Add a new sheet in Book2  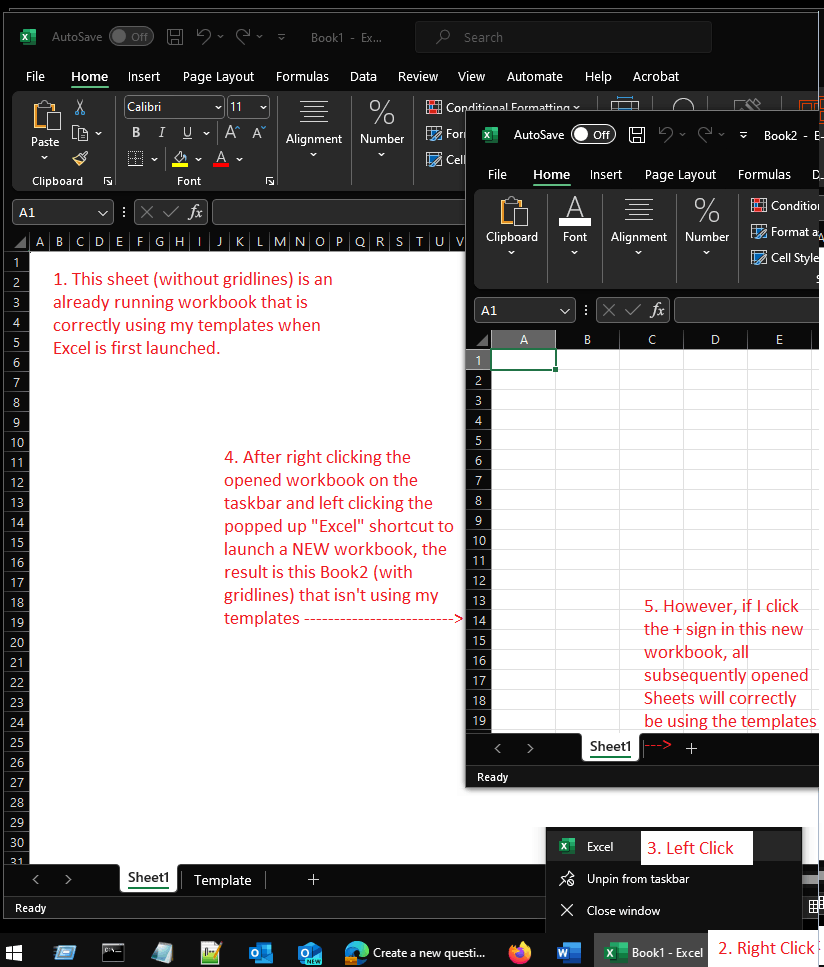[691, 748]
